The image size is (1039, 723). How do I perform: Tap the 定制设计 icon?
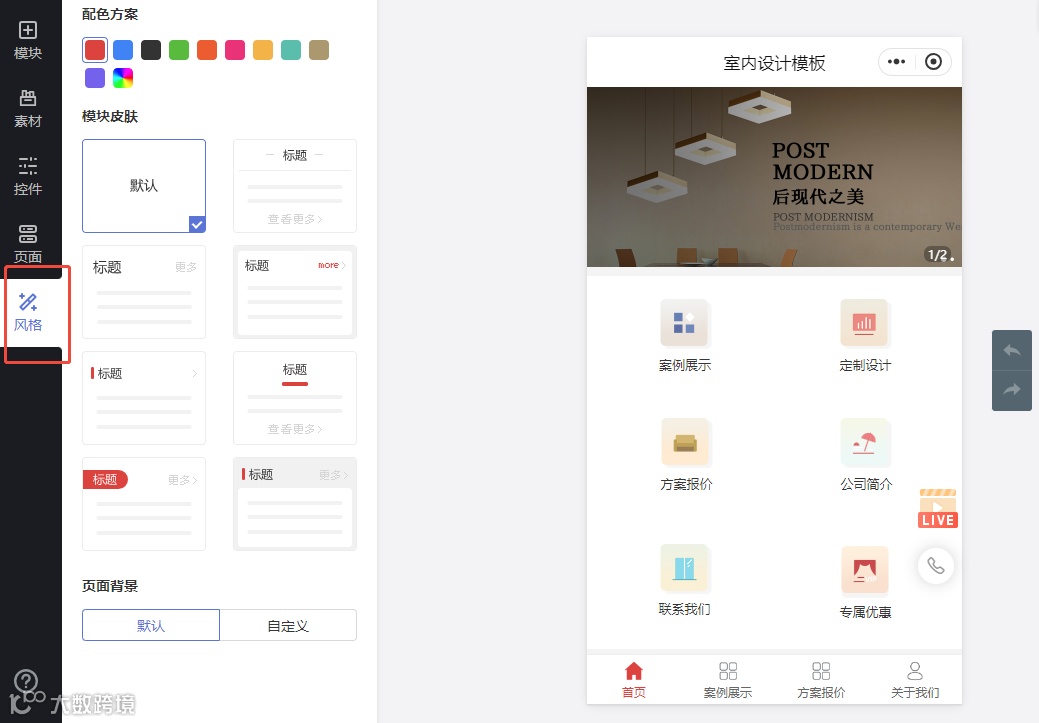[865, 323]
